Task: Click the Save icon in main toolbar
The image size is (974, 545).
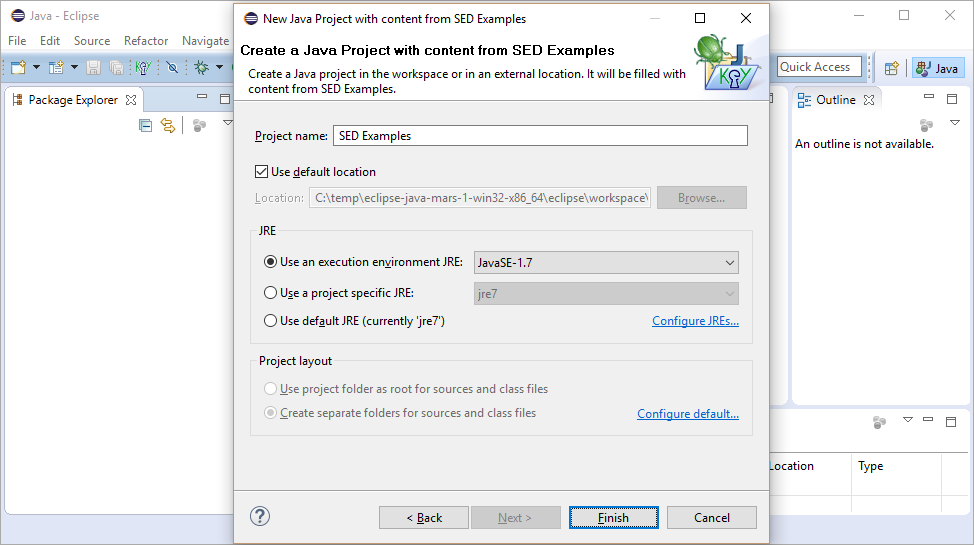Action: (x=93, y=67)
